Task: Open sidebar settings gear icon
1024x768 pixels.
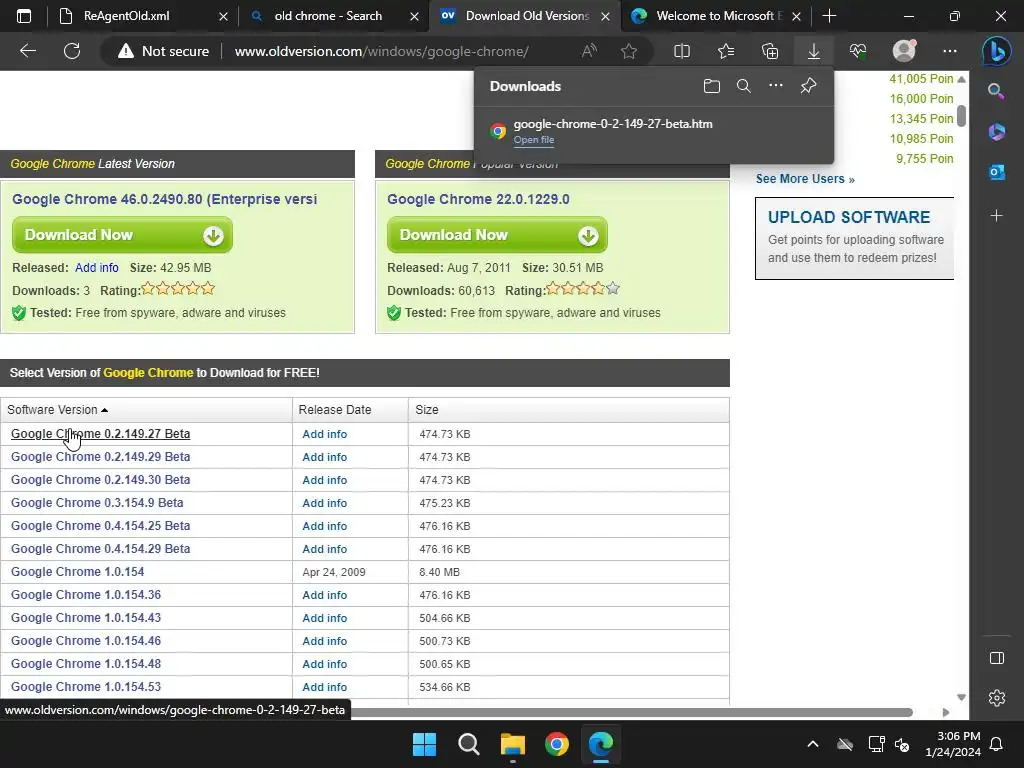Action: [997, 698]
